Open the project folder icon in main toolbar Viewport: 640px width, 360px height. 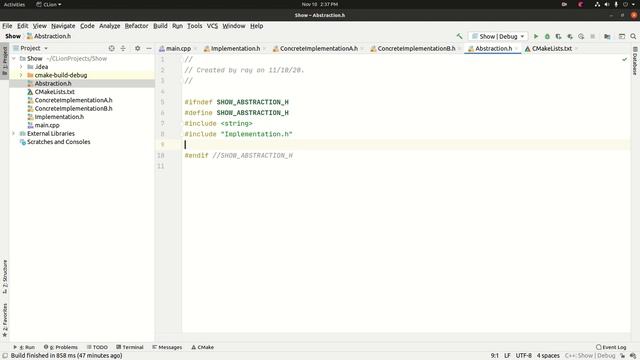(x=607, y=36)
